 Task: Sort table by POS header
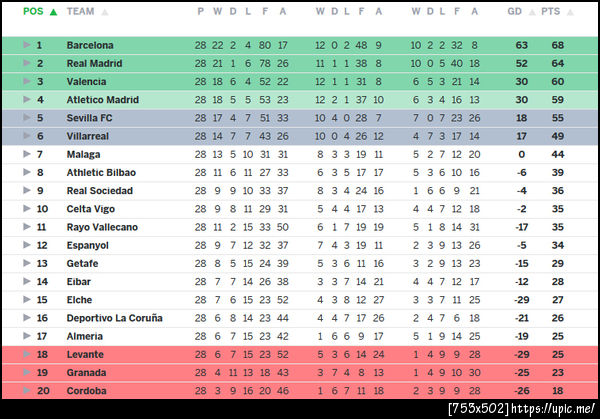[33, 12]
